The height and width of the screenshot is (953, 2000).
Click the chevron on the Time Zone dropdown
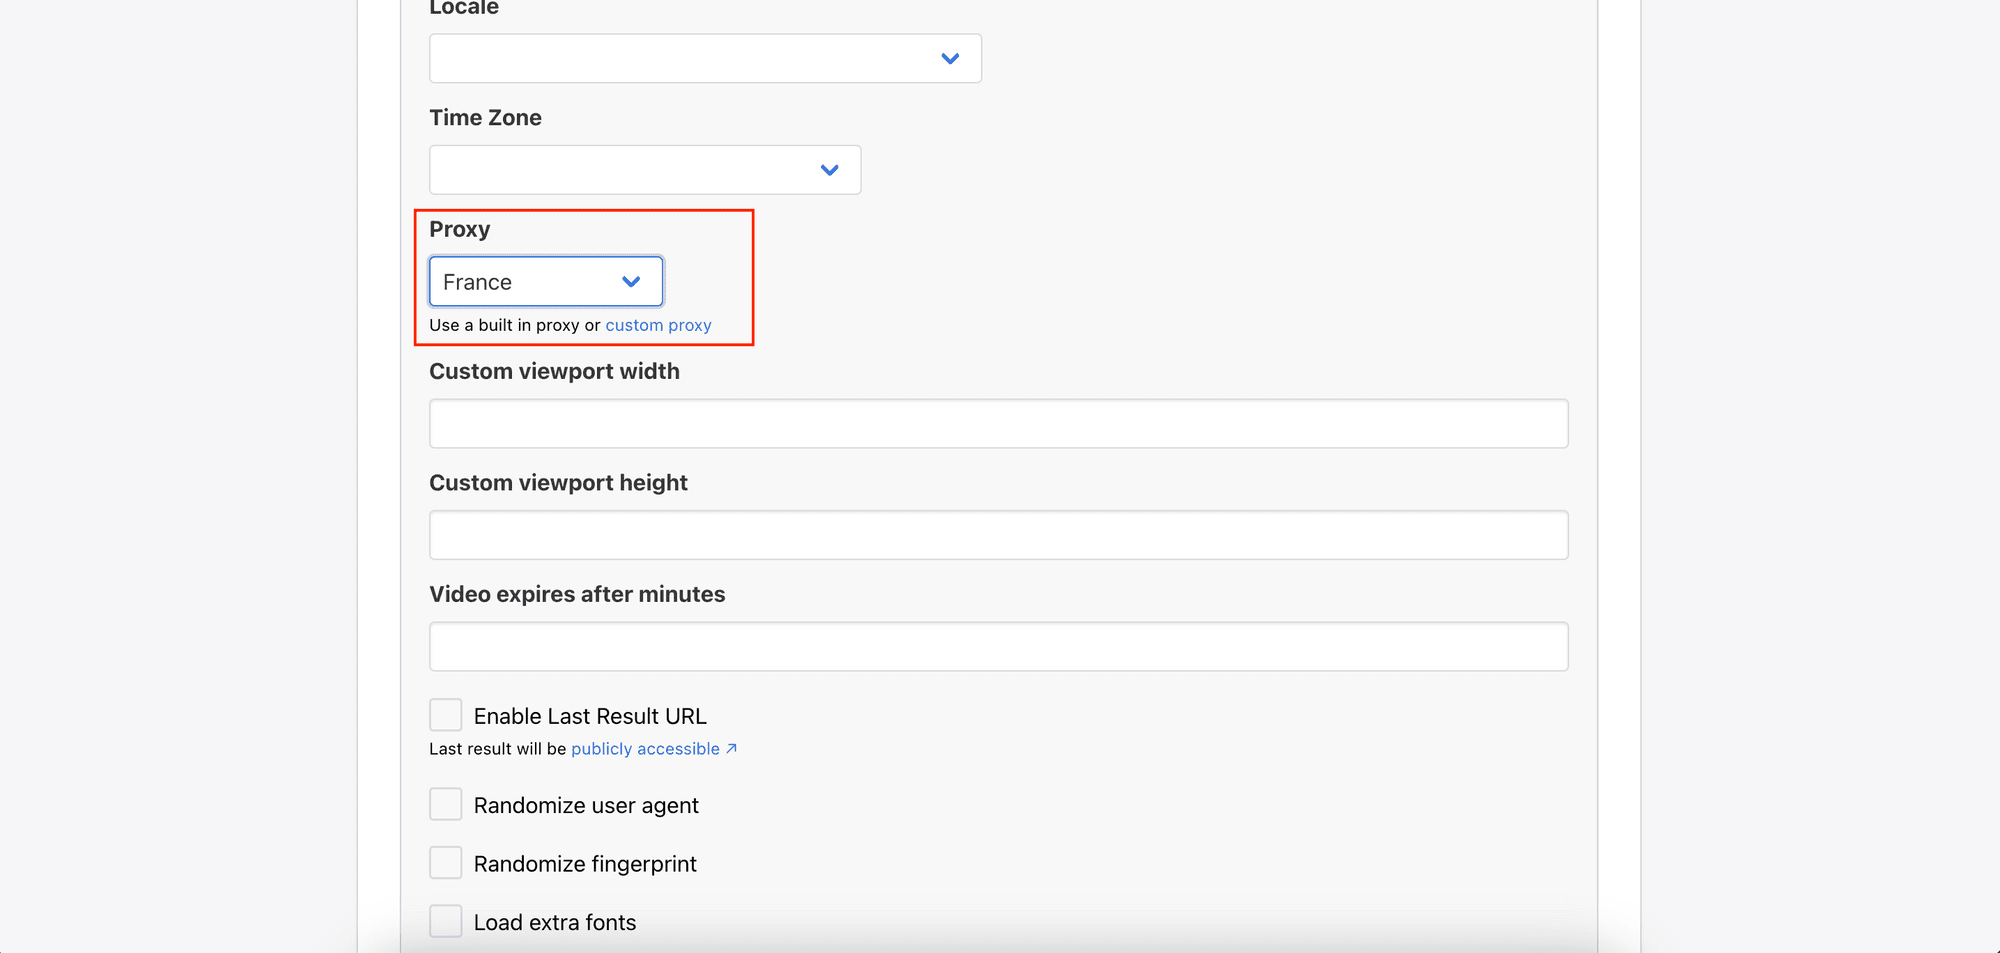[828, 170]
